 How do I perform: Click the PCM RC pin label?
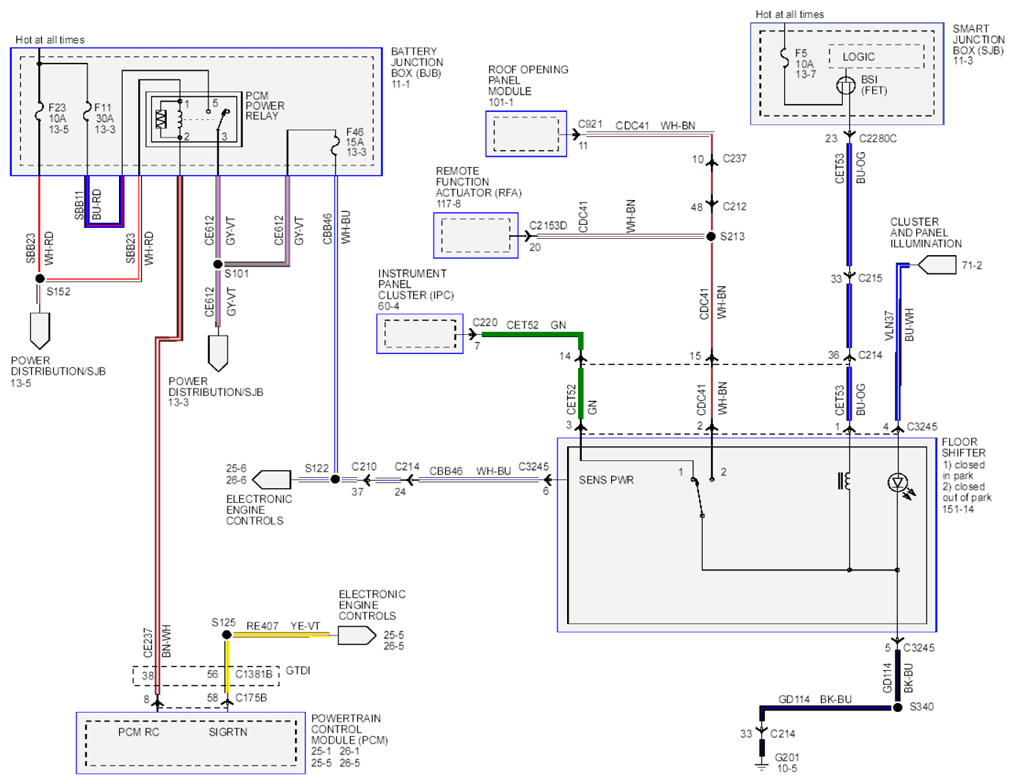(x=139, y=732)
